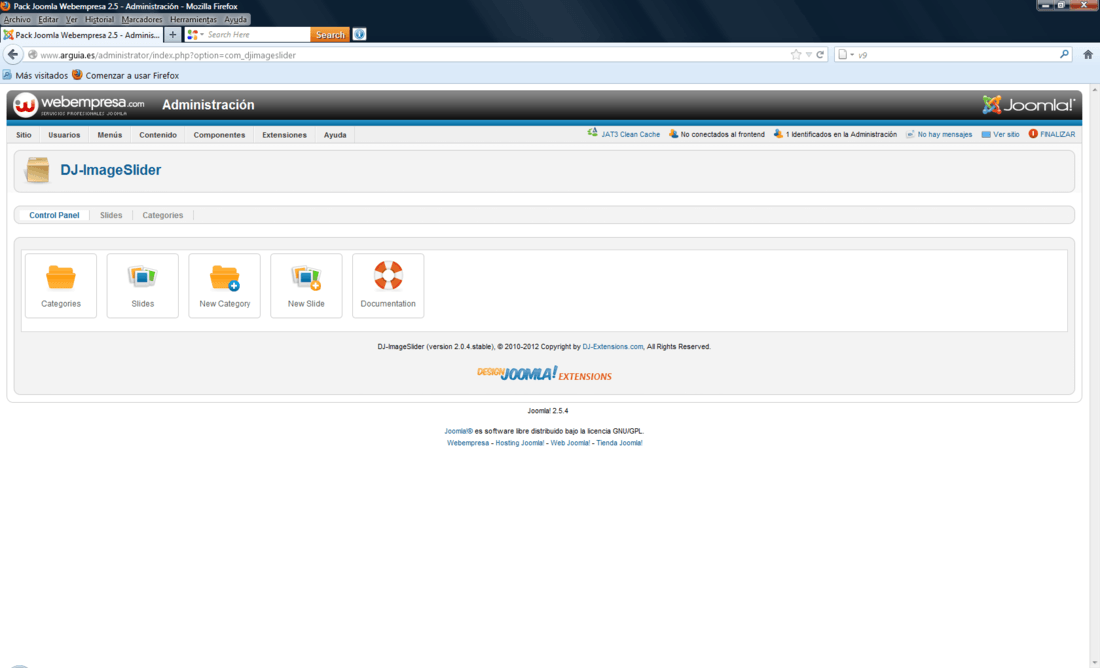Click the Firefox back arrow button

click(x=13, y=55)
